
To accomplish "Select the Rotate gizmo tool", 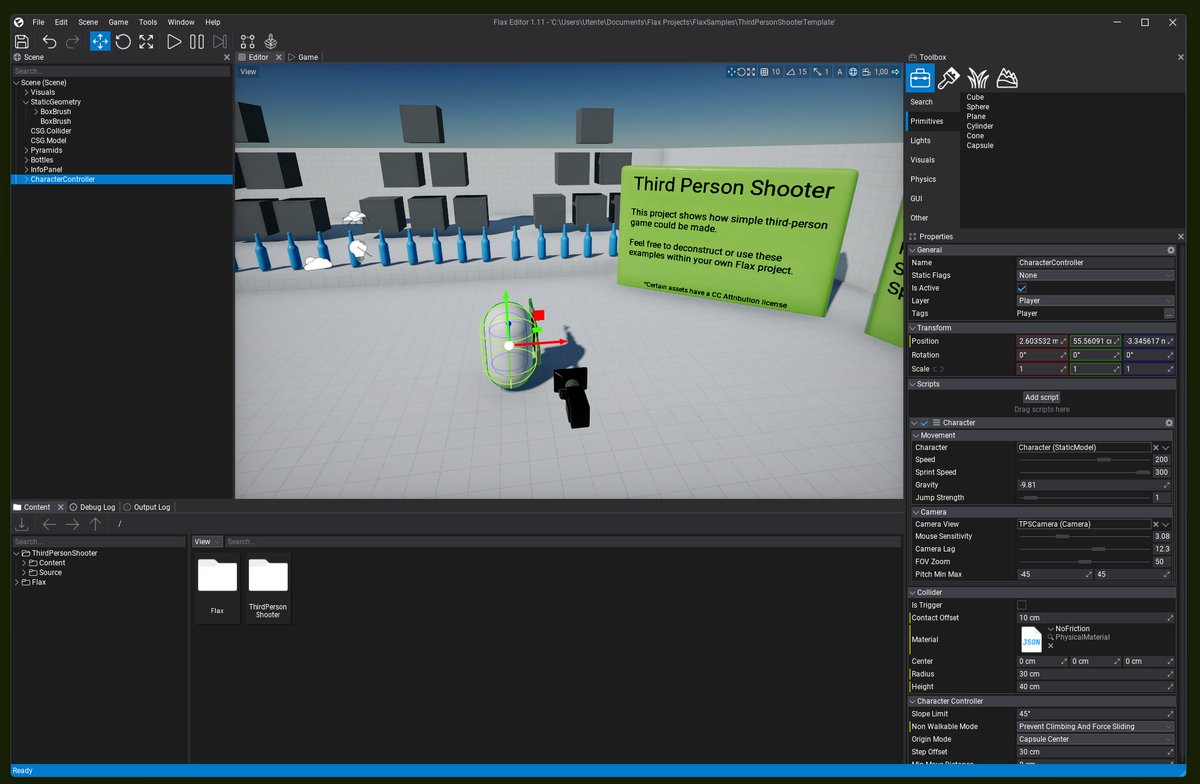I will [x=123, y=41].
